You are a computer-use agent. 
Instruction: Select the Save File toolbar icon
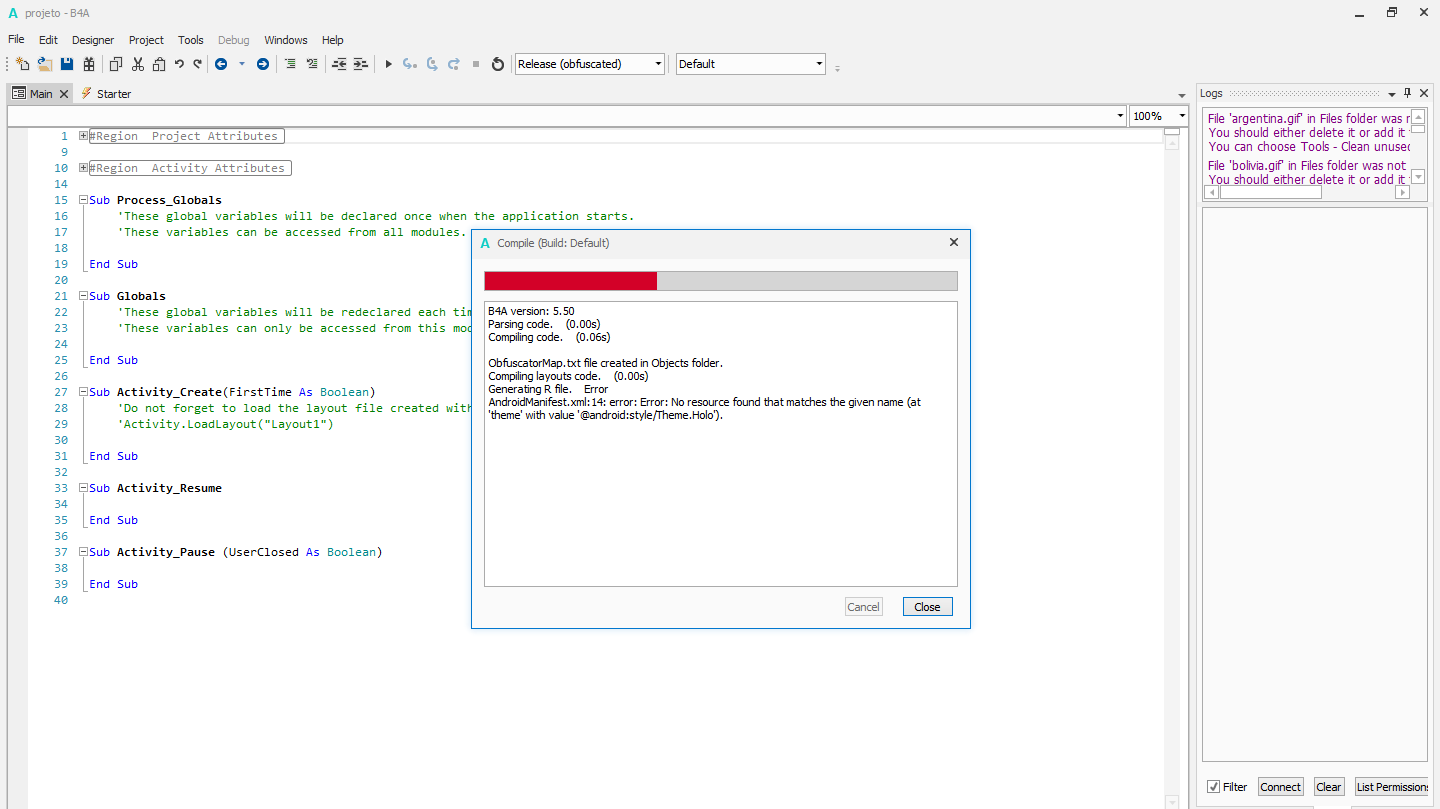click(65, 63)
